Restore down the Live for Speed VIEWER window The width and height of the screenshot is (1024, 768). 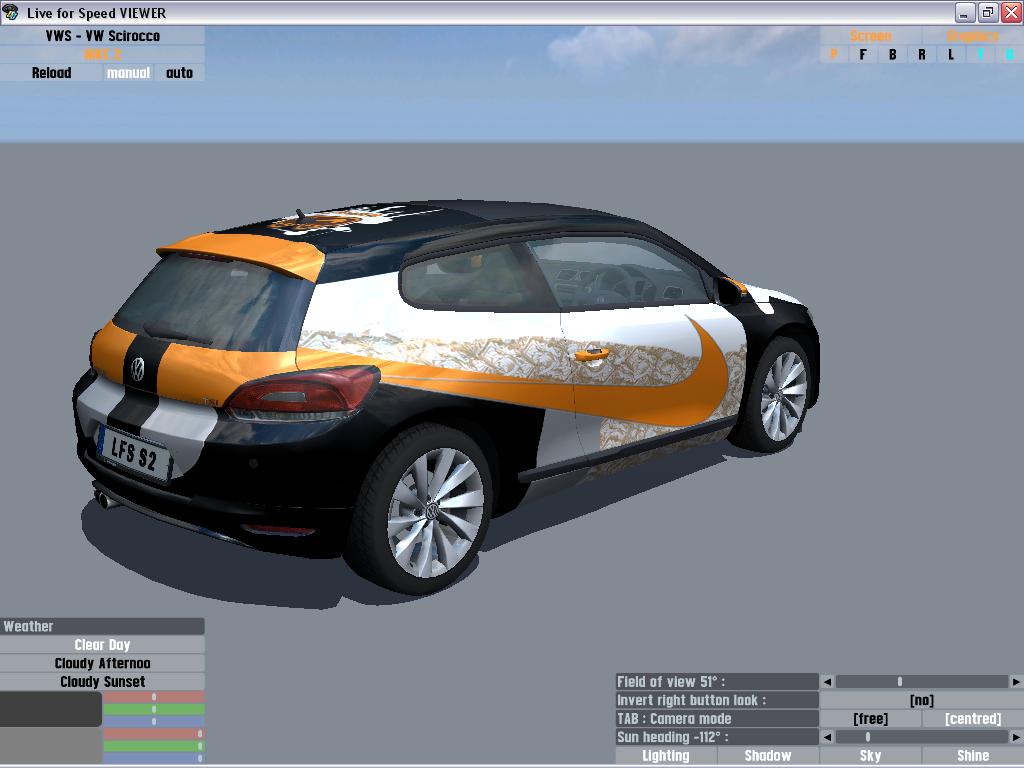click(x=988, y=12)
